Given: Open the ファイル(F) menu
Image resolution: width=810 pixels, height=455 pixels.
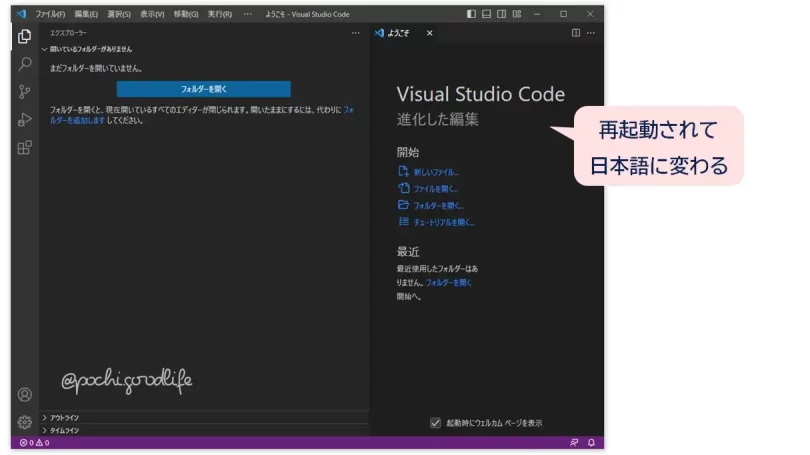Looking at the screenshot, I should pos(50,14).
